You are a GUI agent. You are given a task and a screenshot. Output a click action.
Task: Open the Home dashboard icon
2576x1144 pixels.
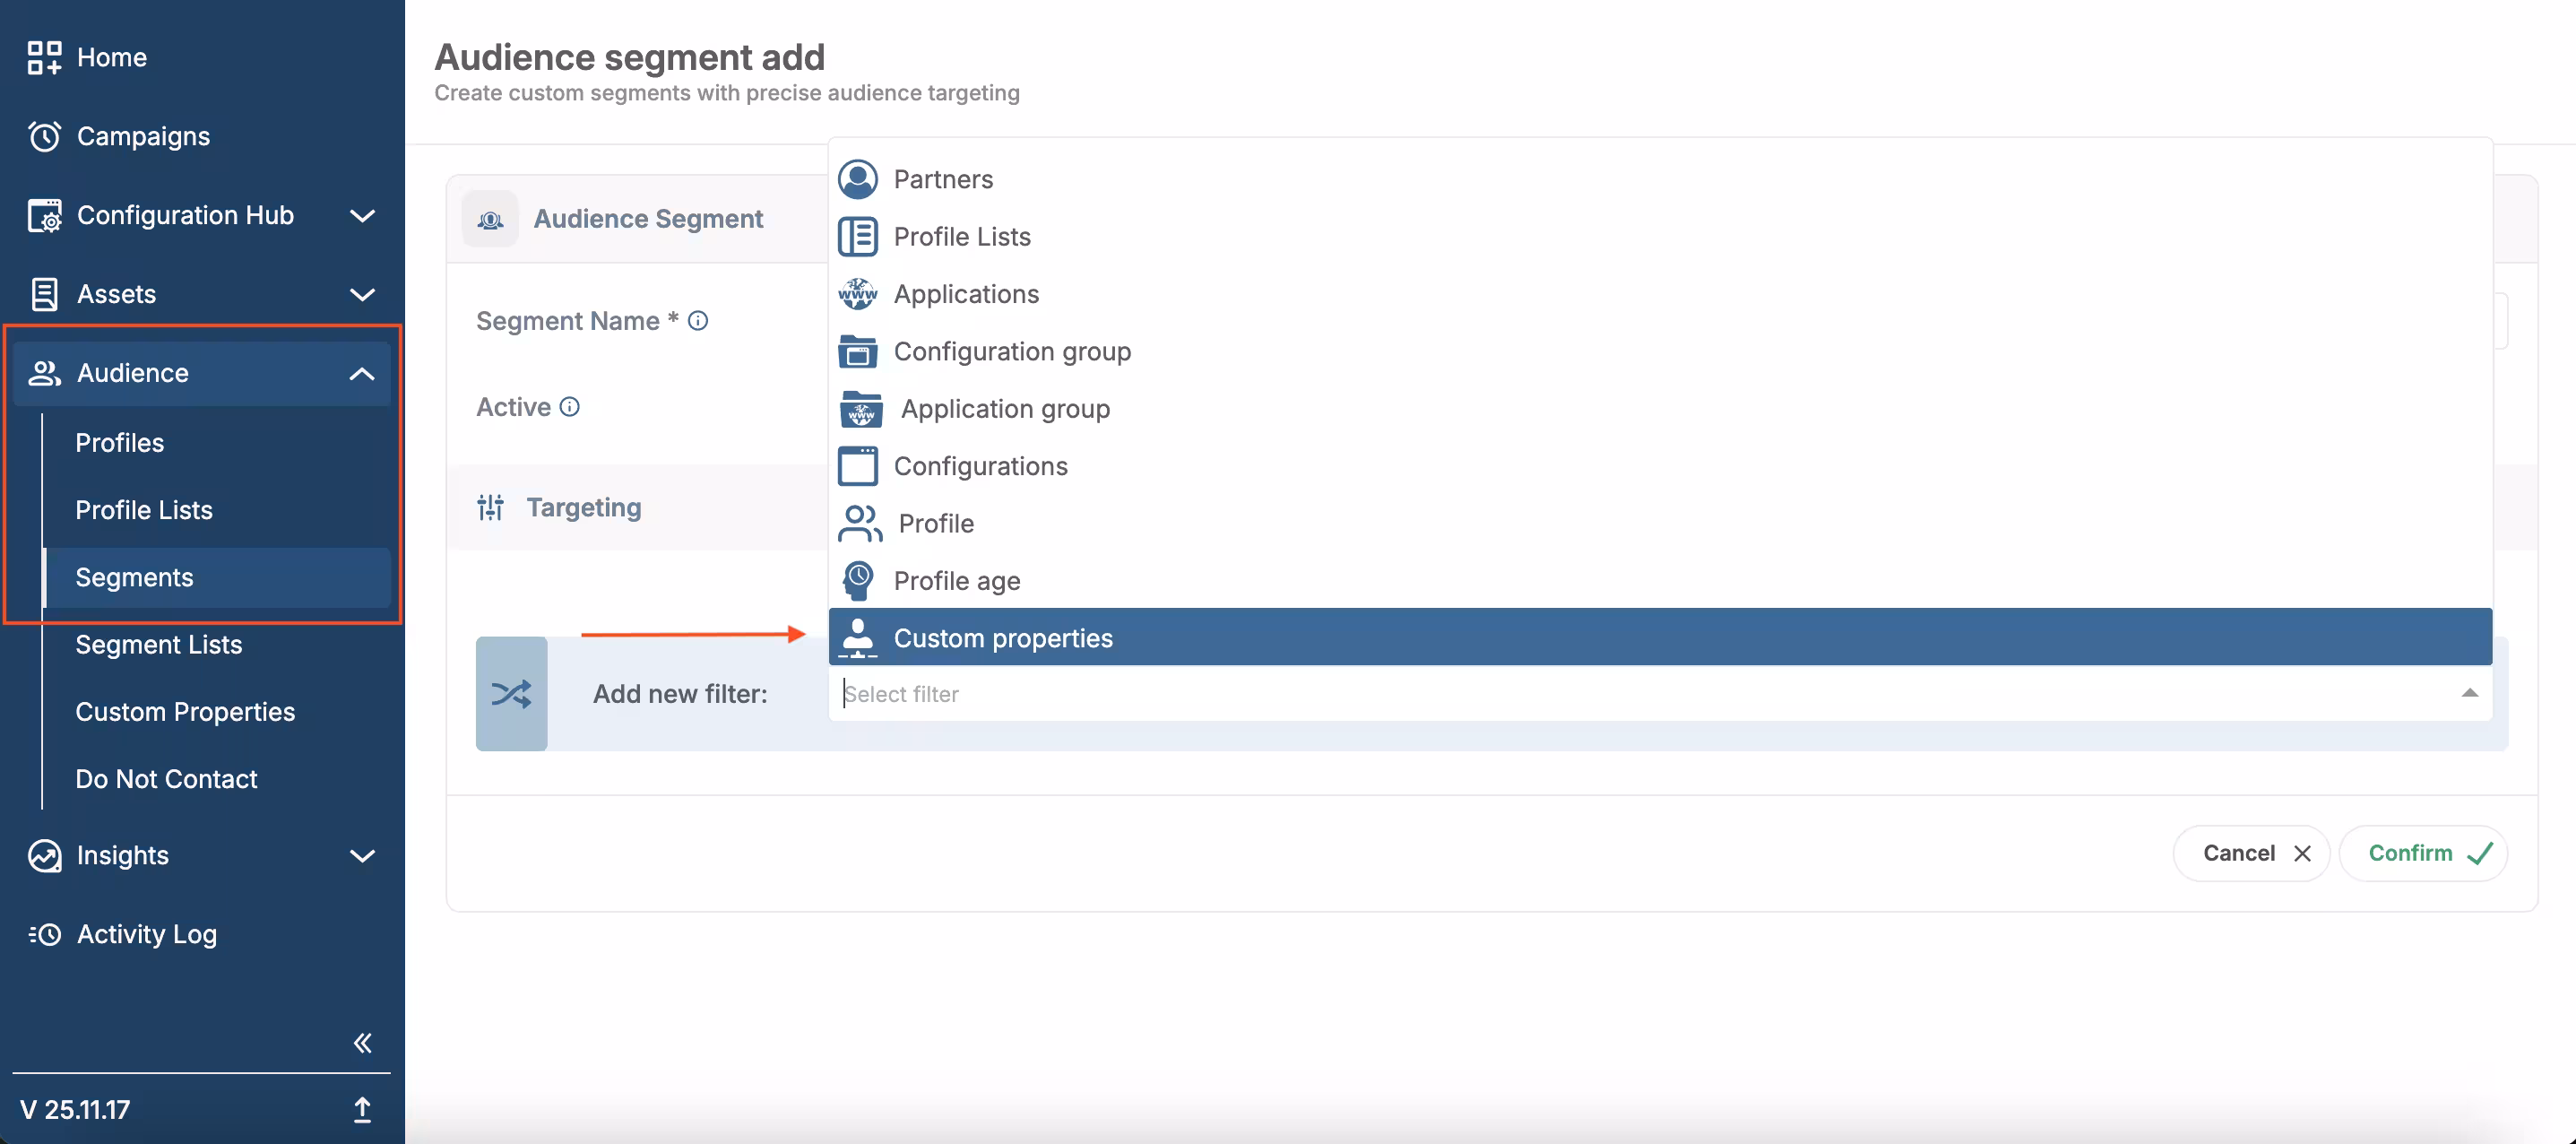44,57
